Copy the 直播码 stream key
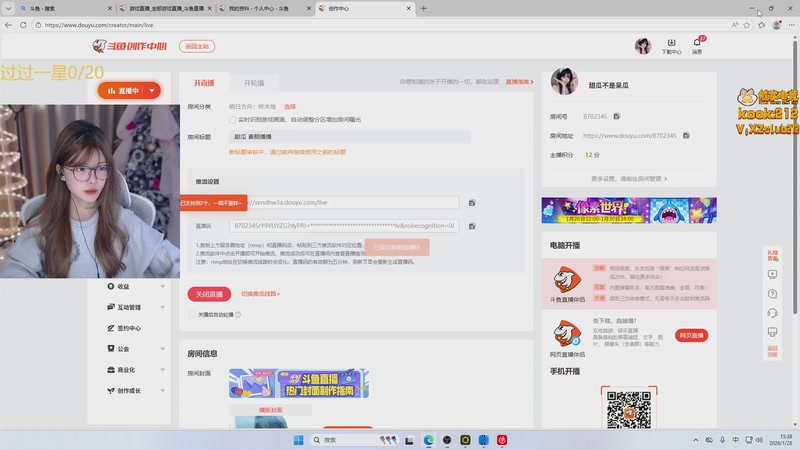 click(472, 226)
